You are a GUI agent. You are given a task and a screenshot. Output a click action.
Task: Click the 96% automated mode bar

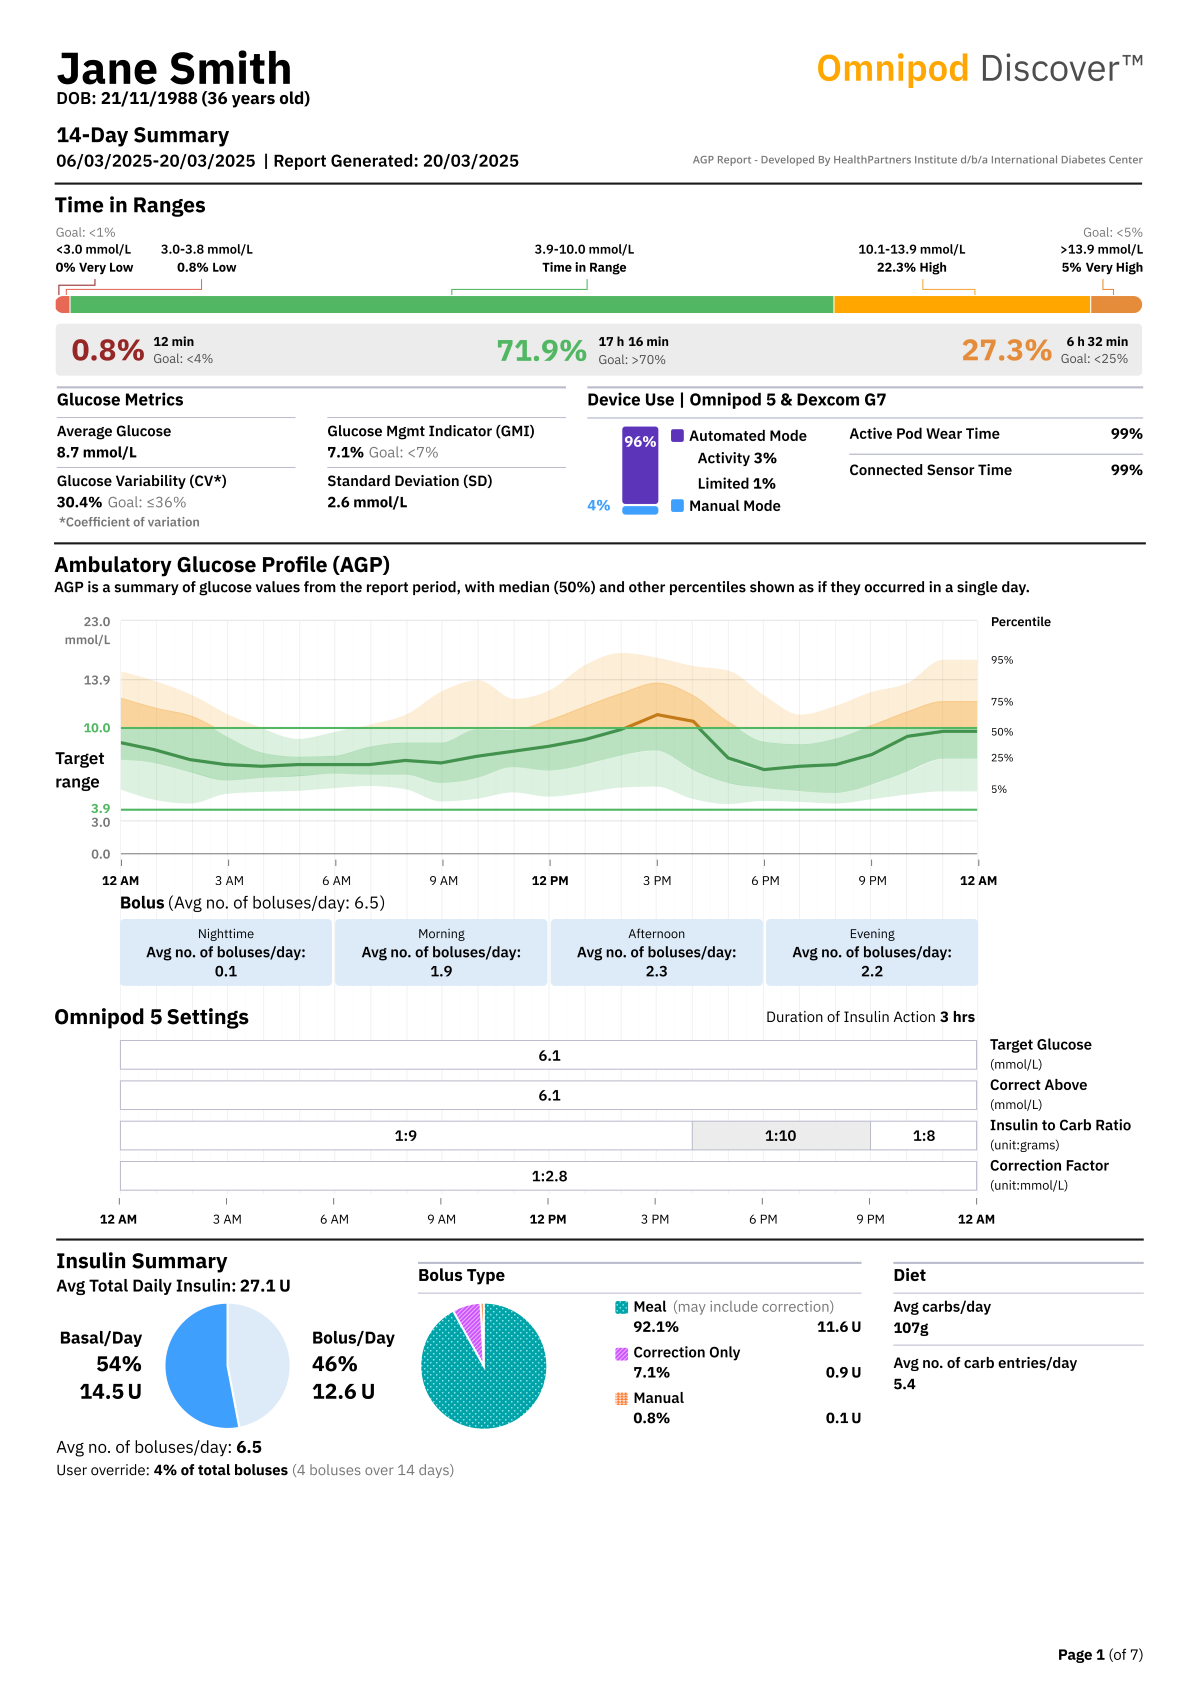640,465
